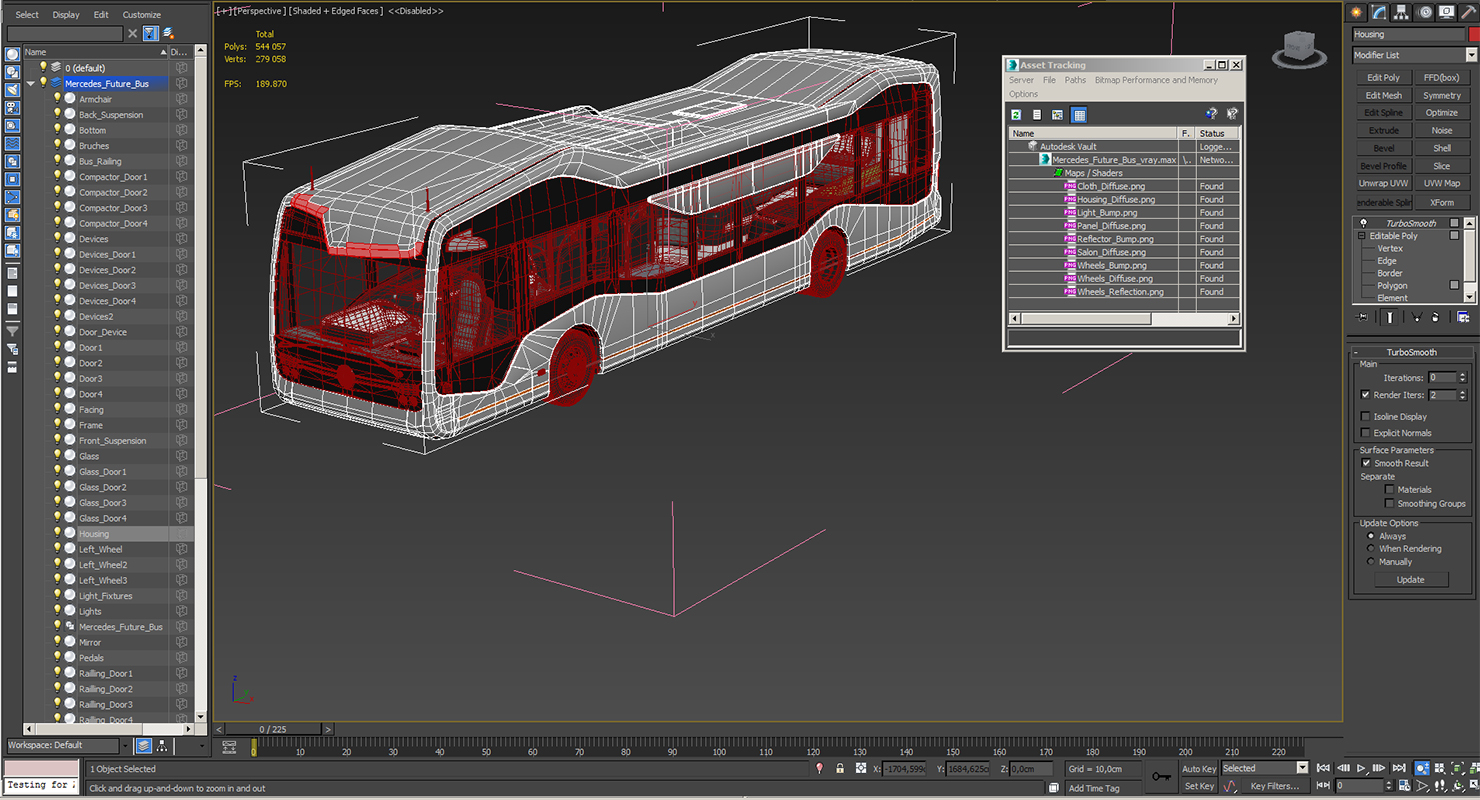1480x800 pixels.
Task: Toggle the geometry display filter icon
Action: point(12,55)
